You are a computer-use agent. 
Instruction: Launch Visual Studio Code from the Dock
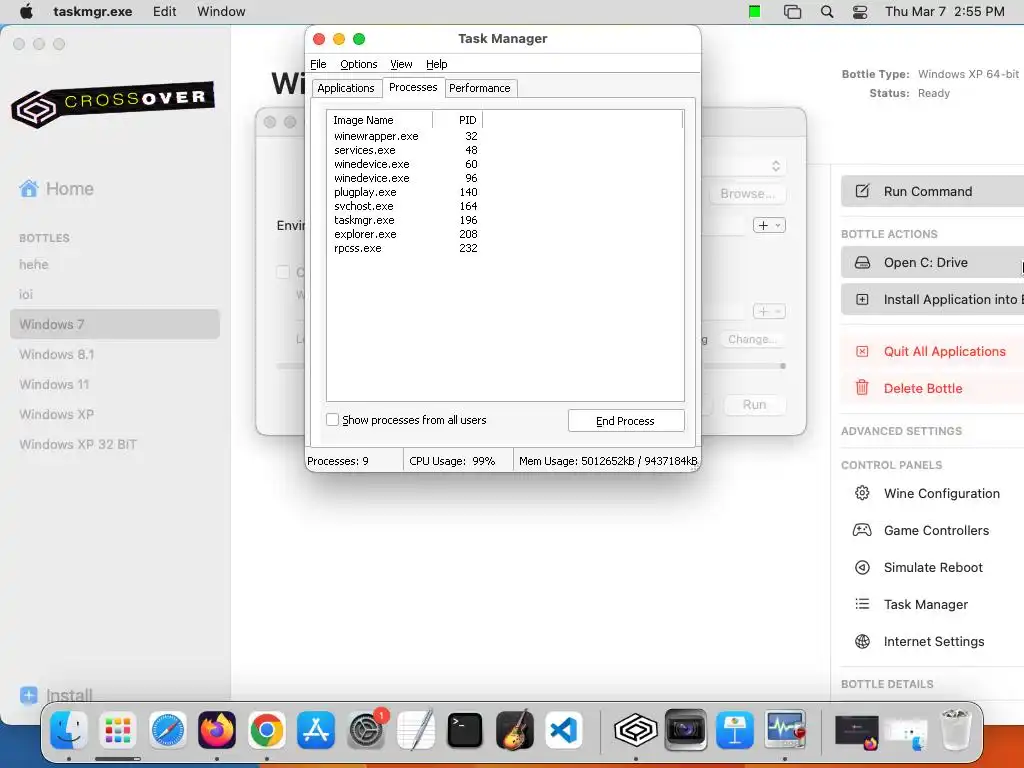pyautogui.click(x=564, y=729)
